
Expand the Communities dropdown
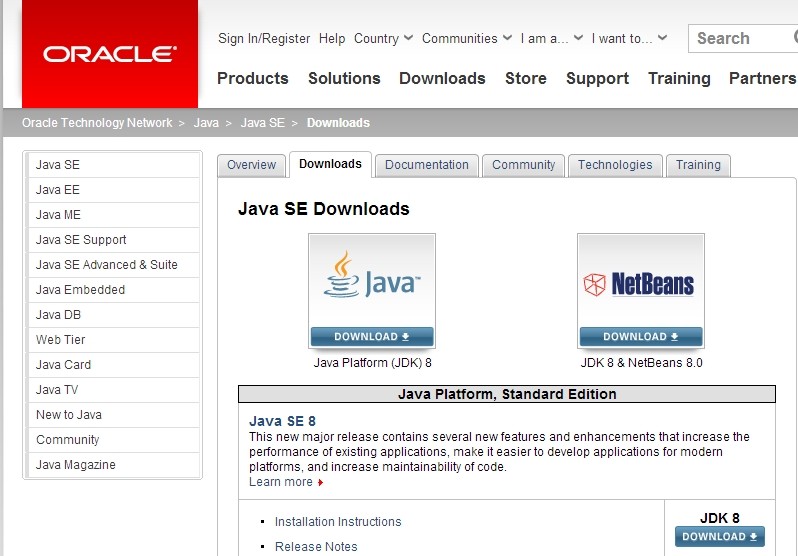click(x=467, y=38)
